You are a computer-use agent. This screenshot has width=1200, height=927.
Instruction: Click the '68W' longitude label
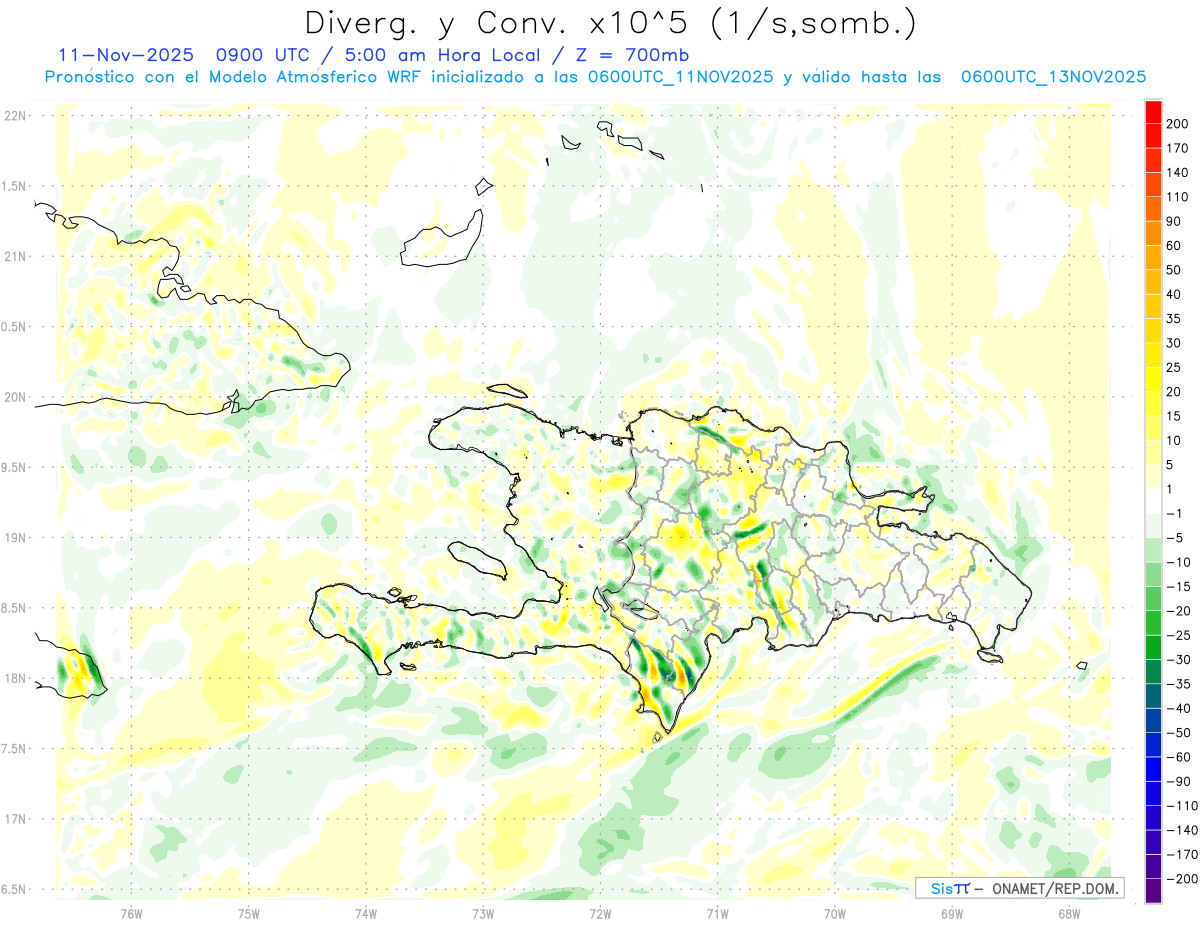coord(1069,913)
